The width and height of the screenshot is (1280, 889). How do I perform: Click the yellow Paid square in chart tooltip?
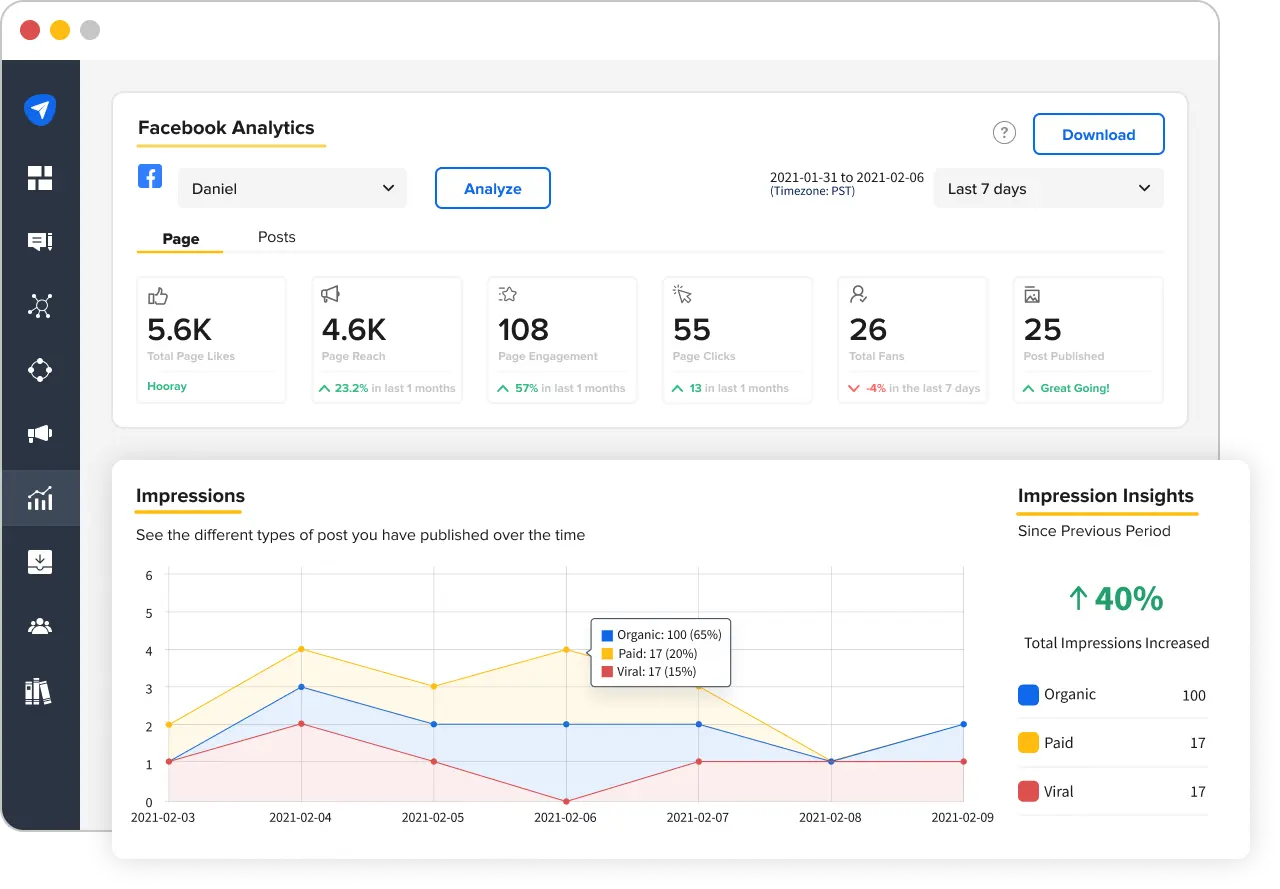pyautogui.click(x=607, y=653)
